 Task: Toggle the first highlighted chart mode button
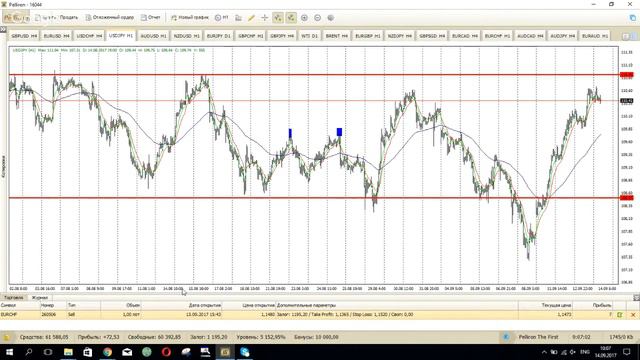(x=278, y=18)
